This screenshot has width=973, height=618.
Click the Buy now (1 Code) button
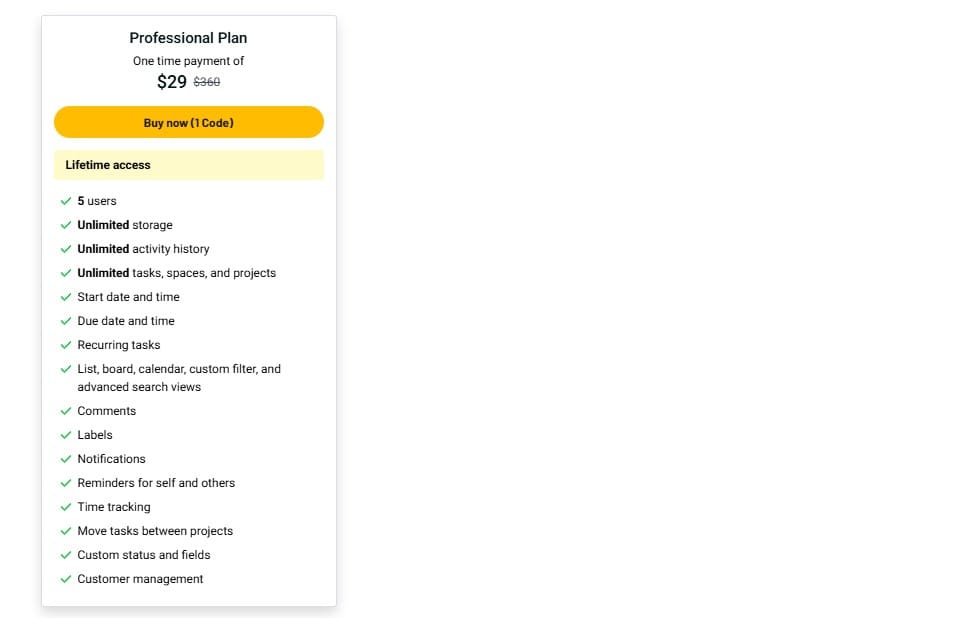(x=188, y=121)
